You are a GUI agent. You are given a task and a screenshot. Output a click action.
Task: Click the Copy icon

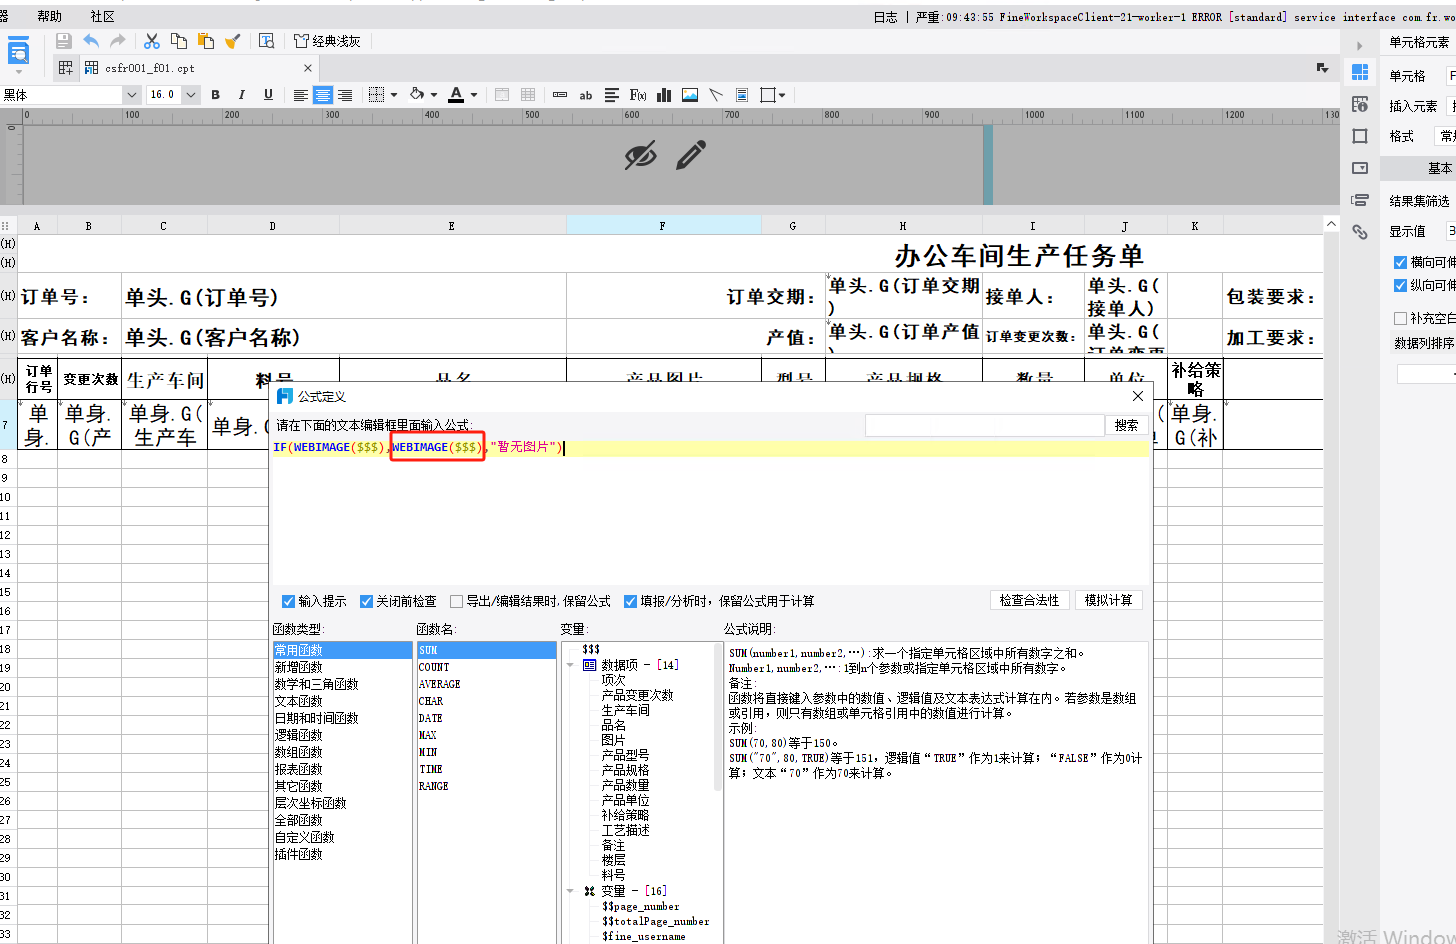click(179, 41)
